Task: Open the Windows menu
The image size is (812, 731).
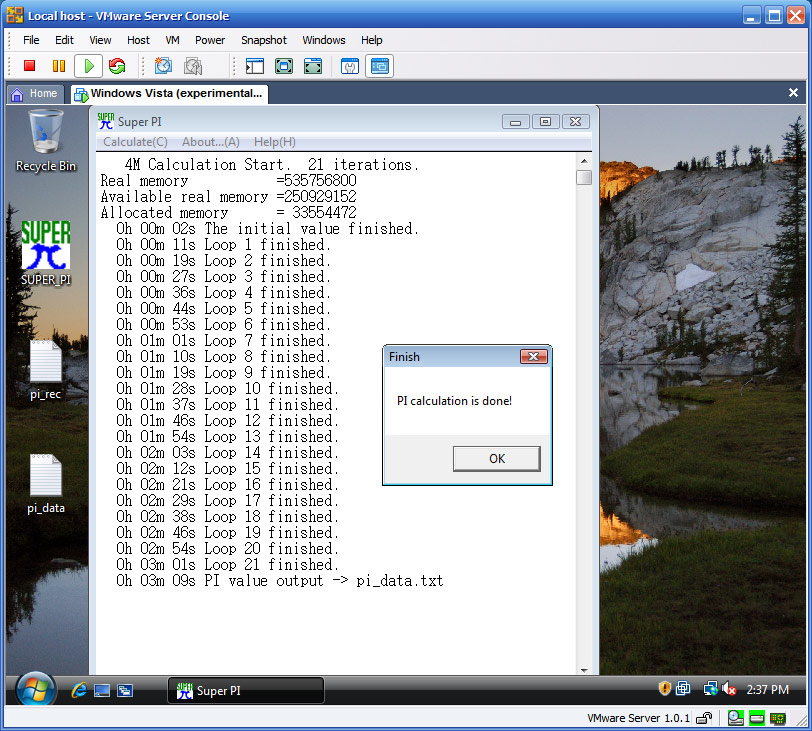Action: 324,40
